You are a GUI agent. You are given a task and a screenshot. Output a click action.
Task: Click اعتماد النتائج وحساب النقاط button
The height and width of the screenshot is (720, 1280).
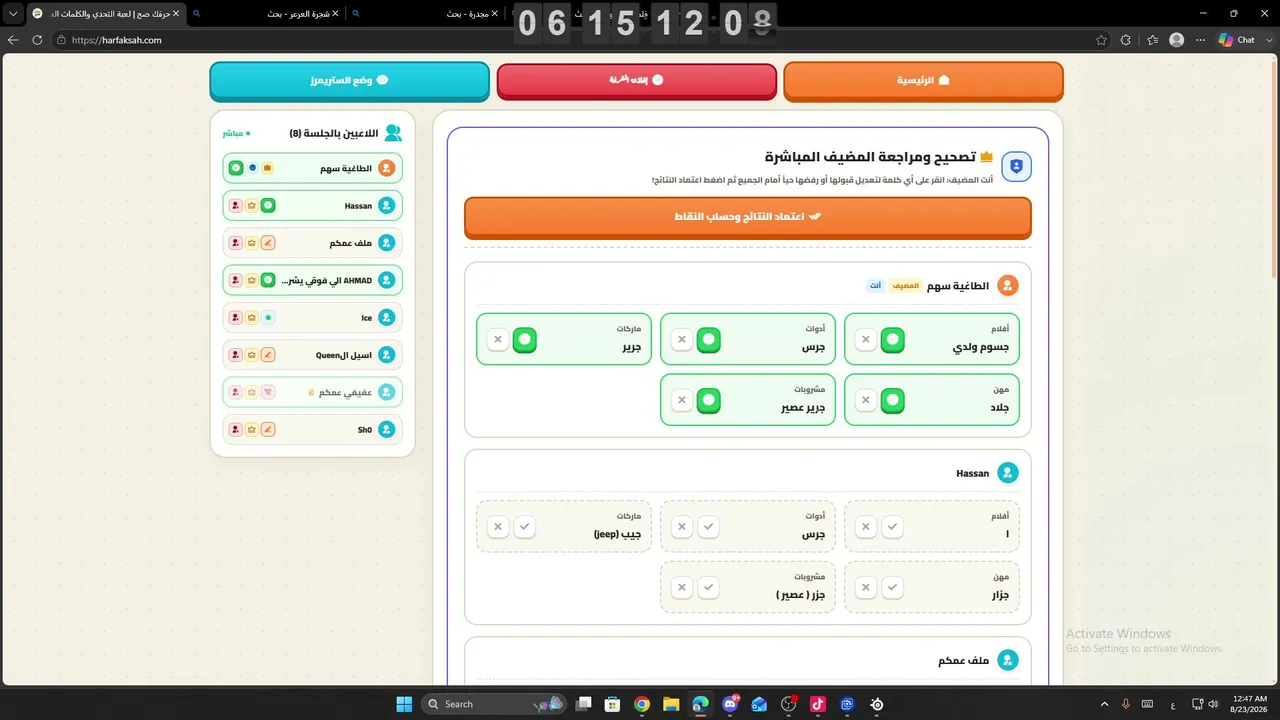(748, 216)
